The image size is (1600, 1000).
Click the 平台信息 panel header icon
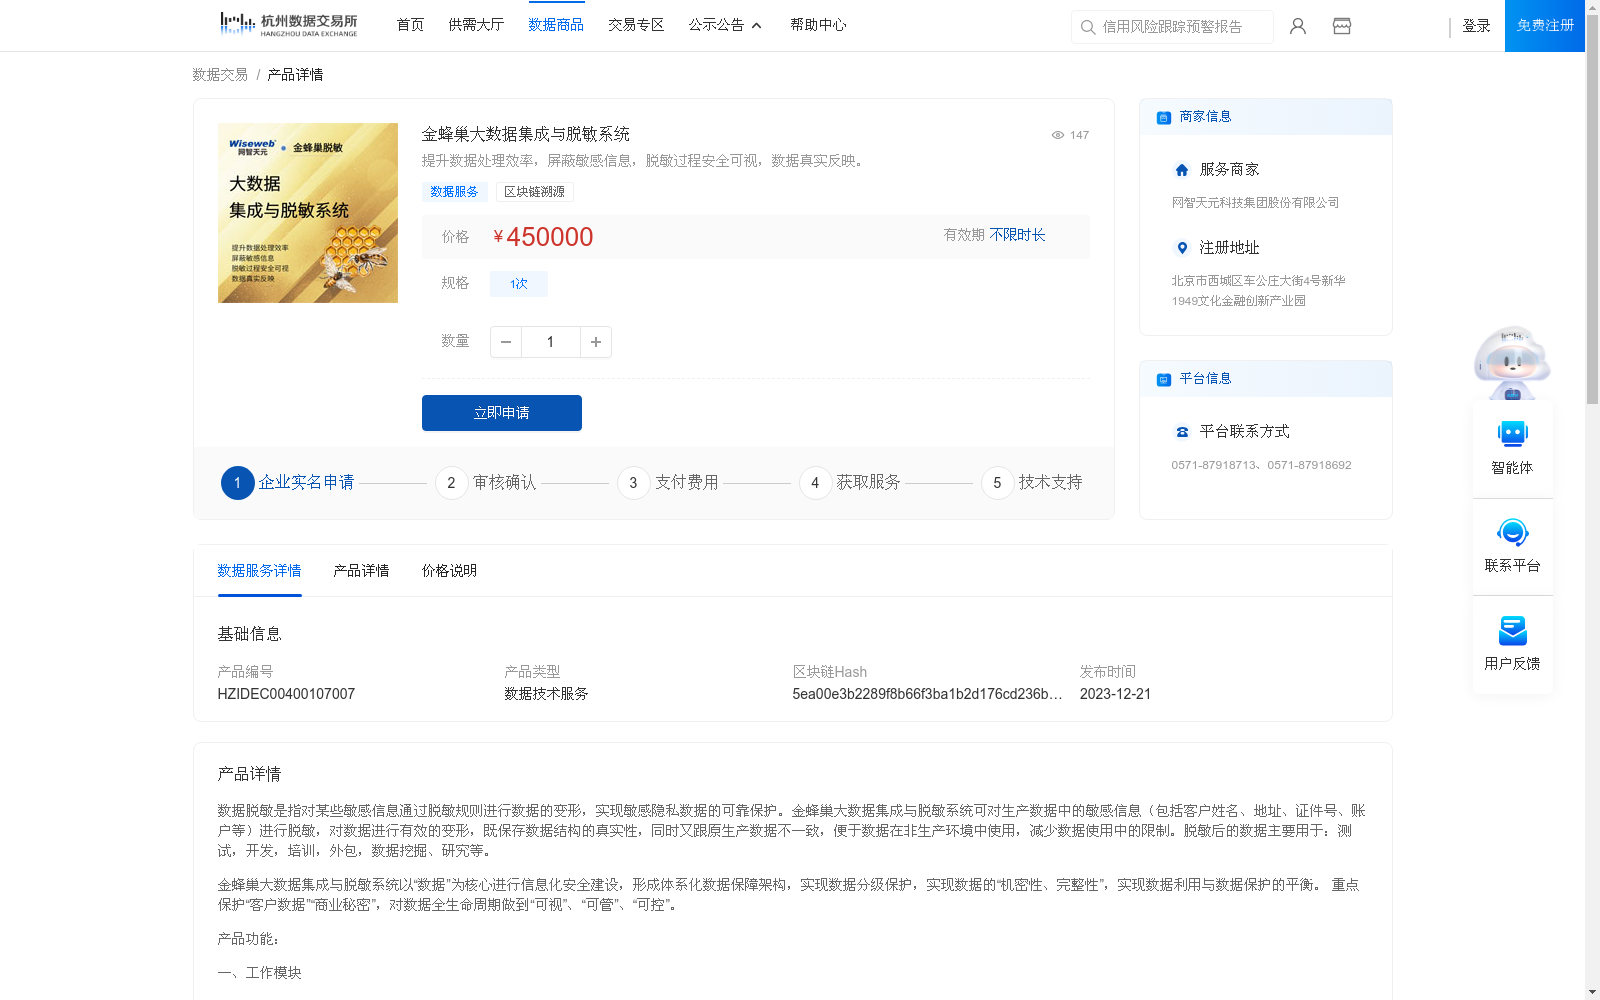pyautogui.click(x=1164, y=379)
